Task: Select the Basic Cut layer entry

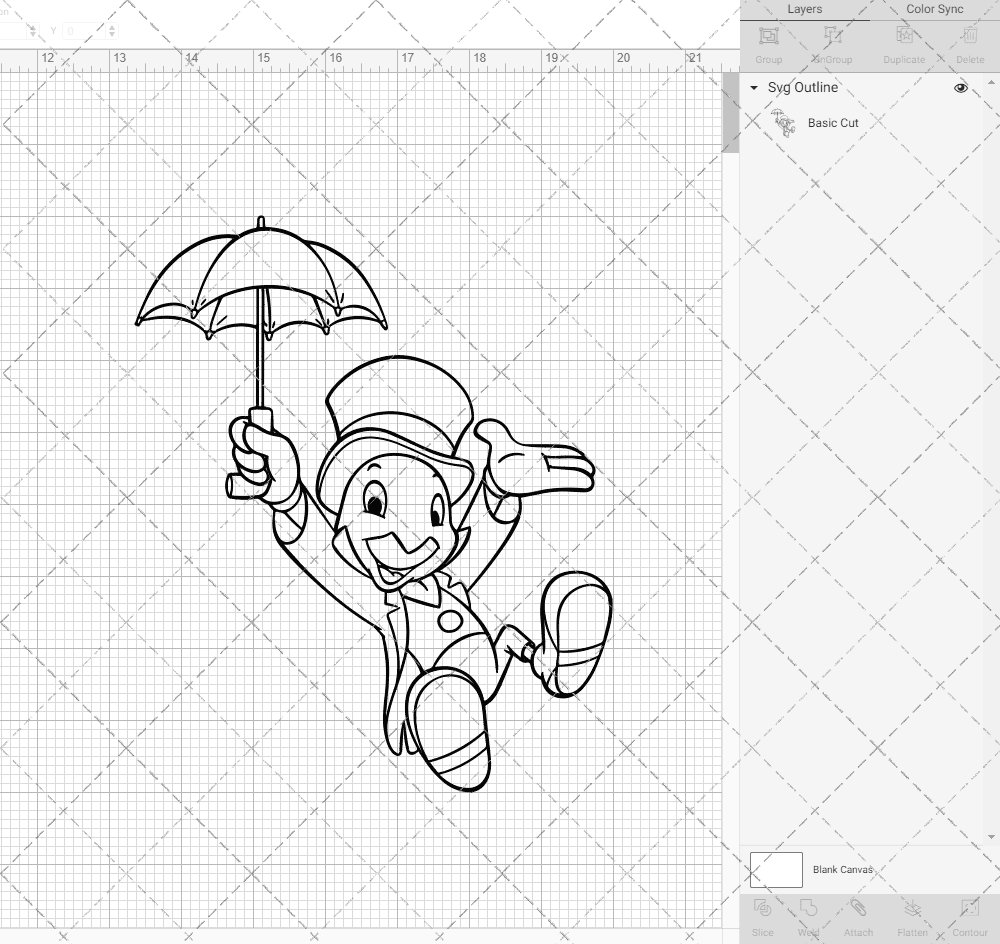Action: click(833, 122)
